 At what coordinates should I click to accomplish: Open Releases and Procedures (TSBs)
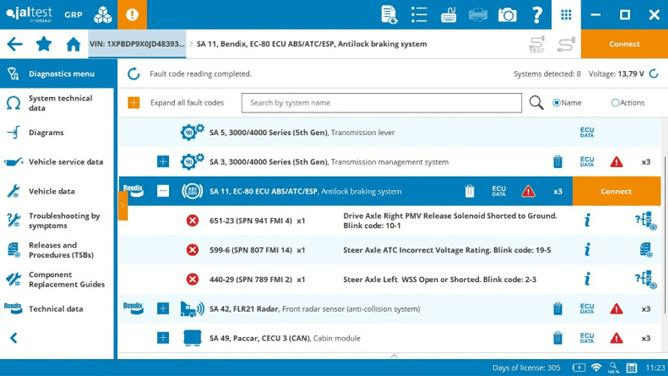click(57, 250)
